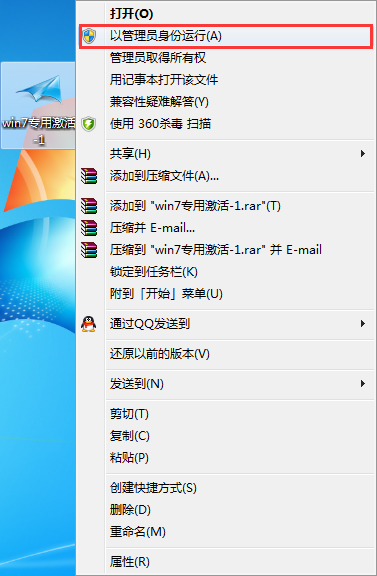Choose 粘贴(P) from the menu

pyautogui.click(x=226, y=458)
